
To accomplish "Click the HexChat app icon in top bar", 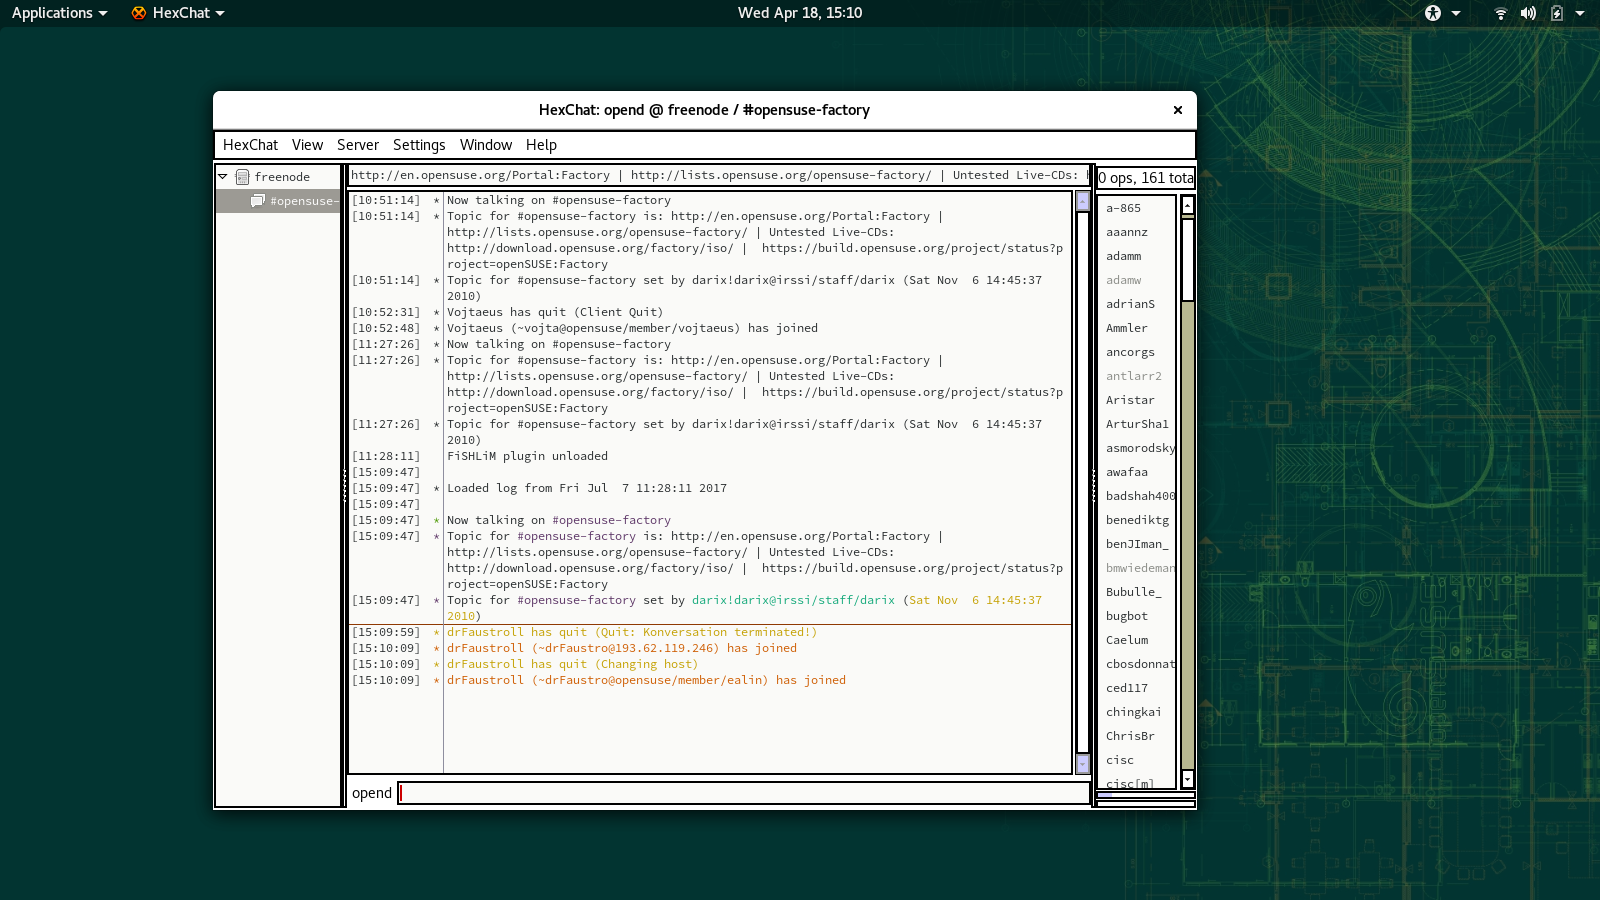I will tap(139, 13).
